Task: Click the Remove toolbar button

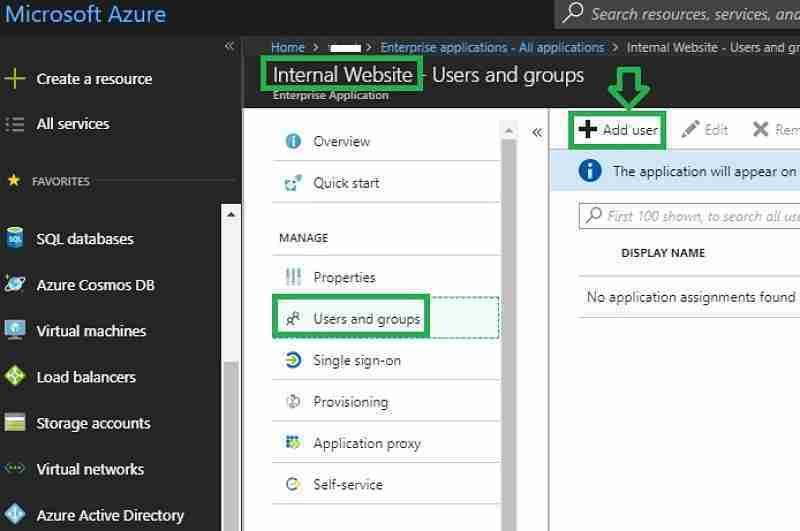Action: (x=776, y=130)
